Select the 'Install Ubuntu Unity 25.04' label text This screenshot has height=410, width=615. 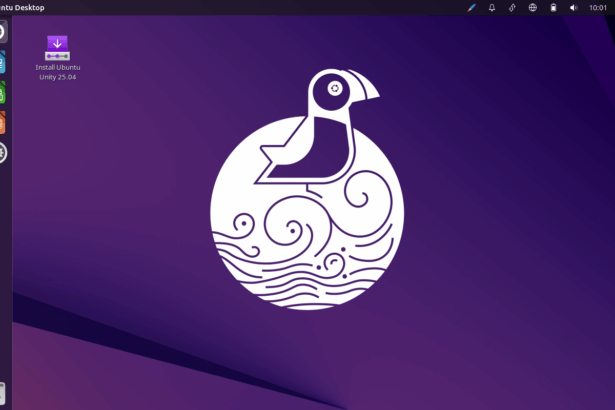58,72
